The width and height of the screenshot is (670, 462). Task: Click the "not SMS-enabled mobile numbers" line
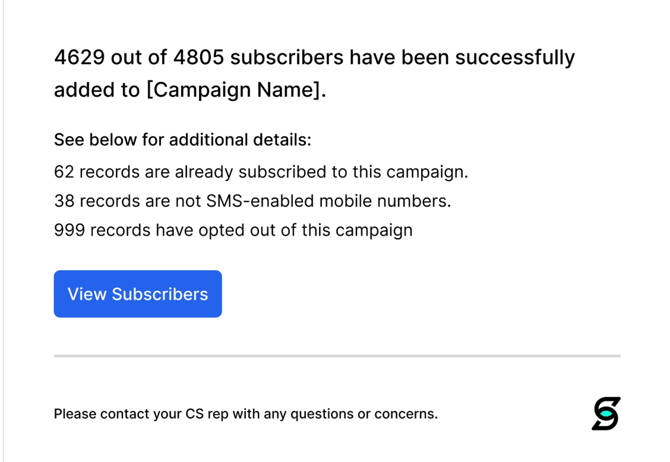[252, 201]
